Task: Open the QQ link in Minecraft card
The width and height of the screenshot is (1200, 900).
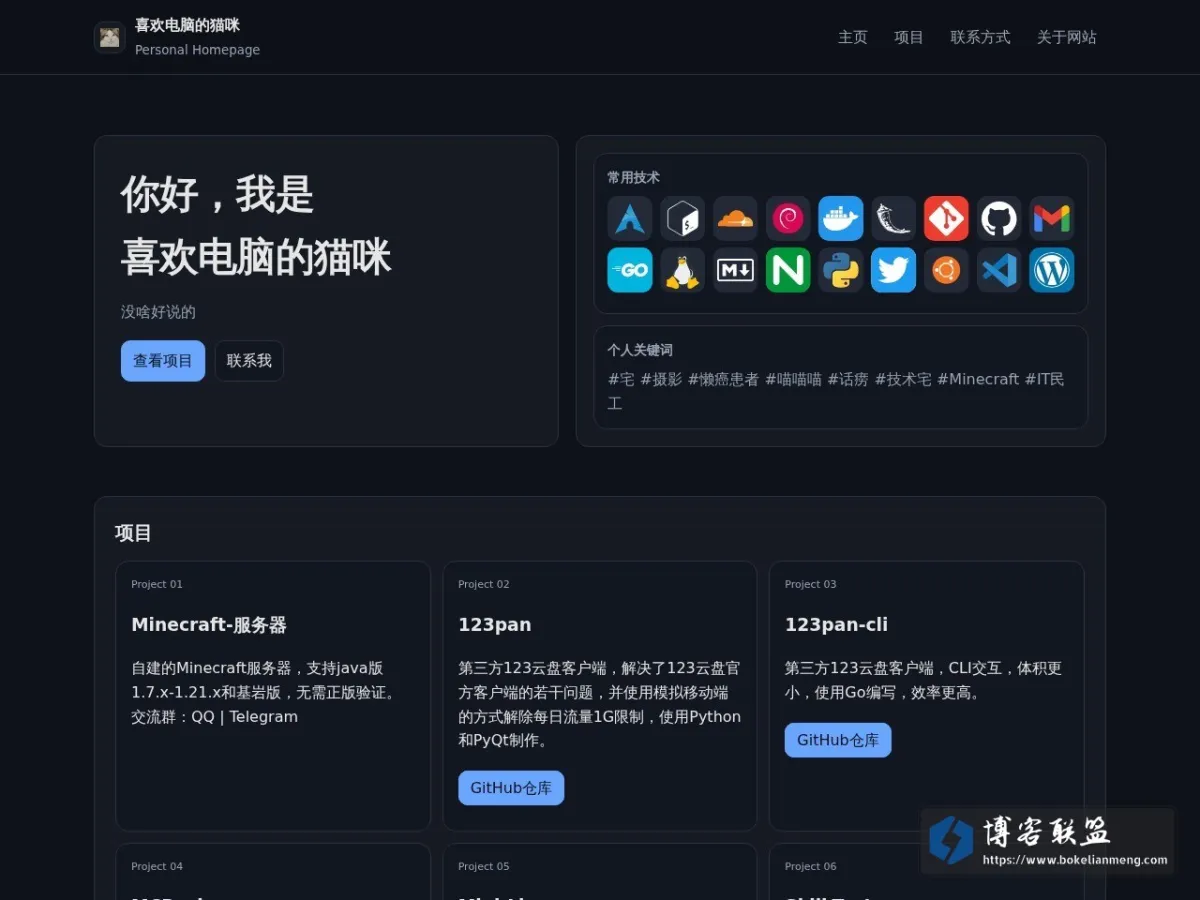Action: (203, 717)
